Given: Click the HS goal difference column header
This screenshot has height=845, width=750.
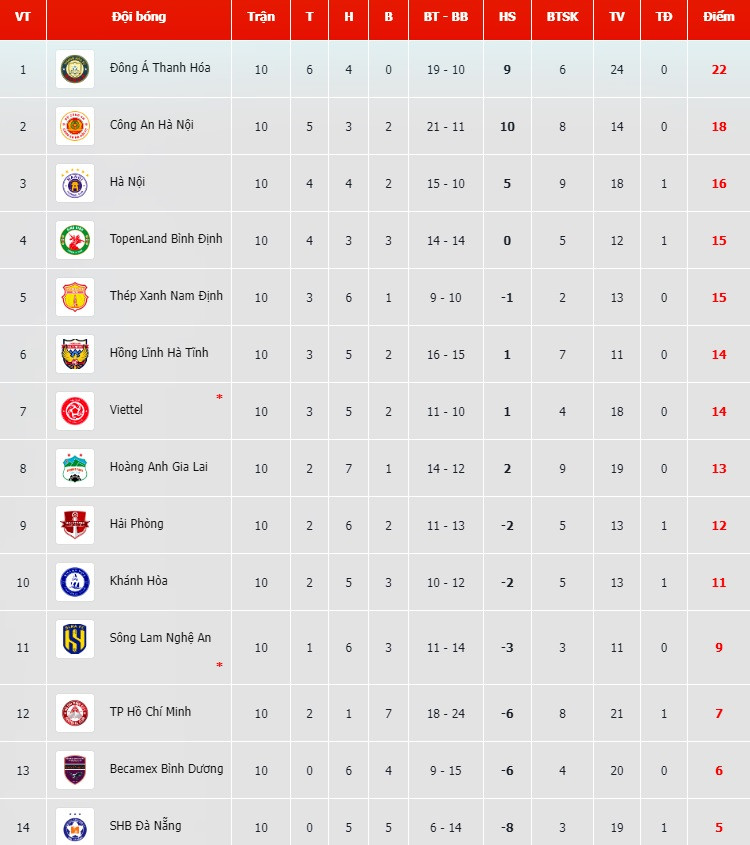Looking at the screenshot, I should (507, 17).
